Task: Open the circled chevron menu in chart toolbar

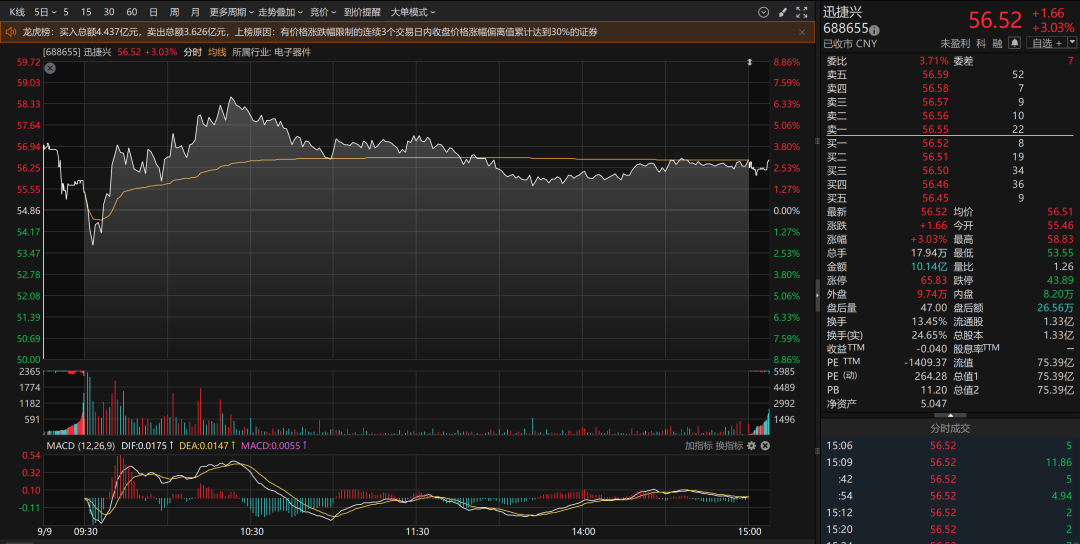Action: coord(763,12)
